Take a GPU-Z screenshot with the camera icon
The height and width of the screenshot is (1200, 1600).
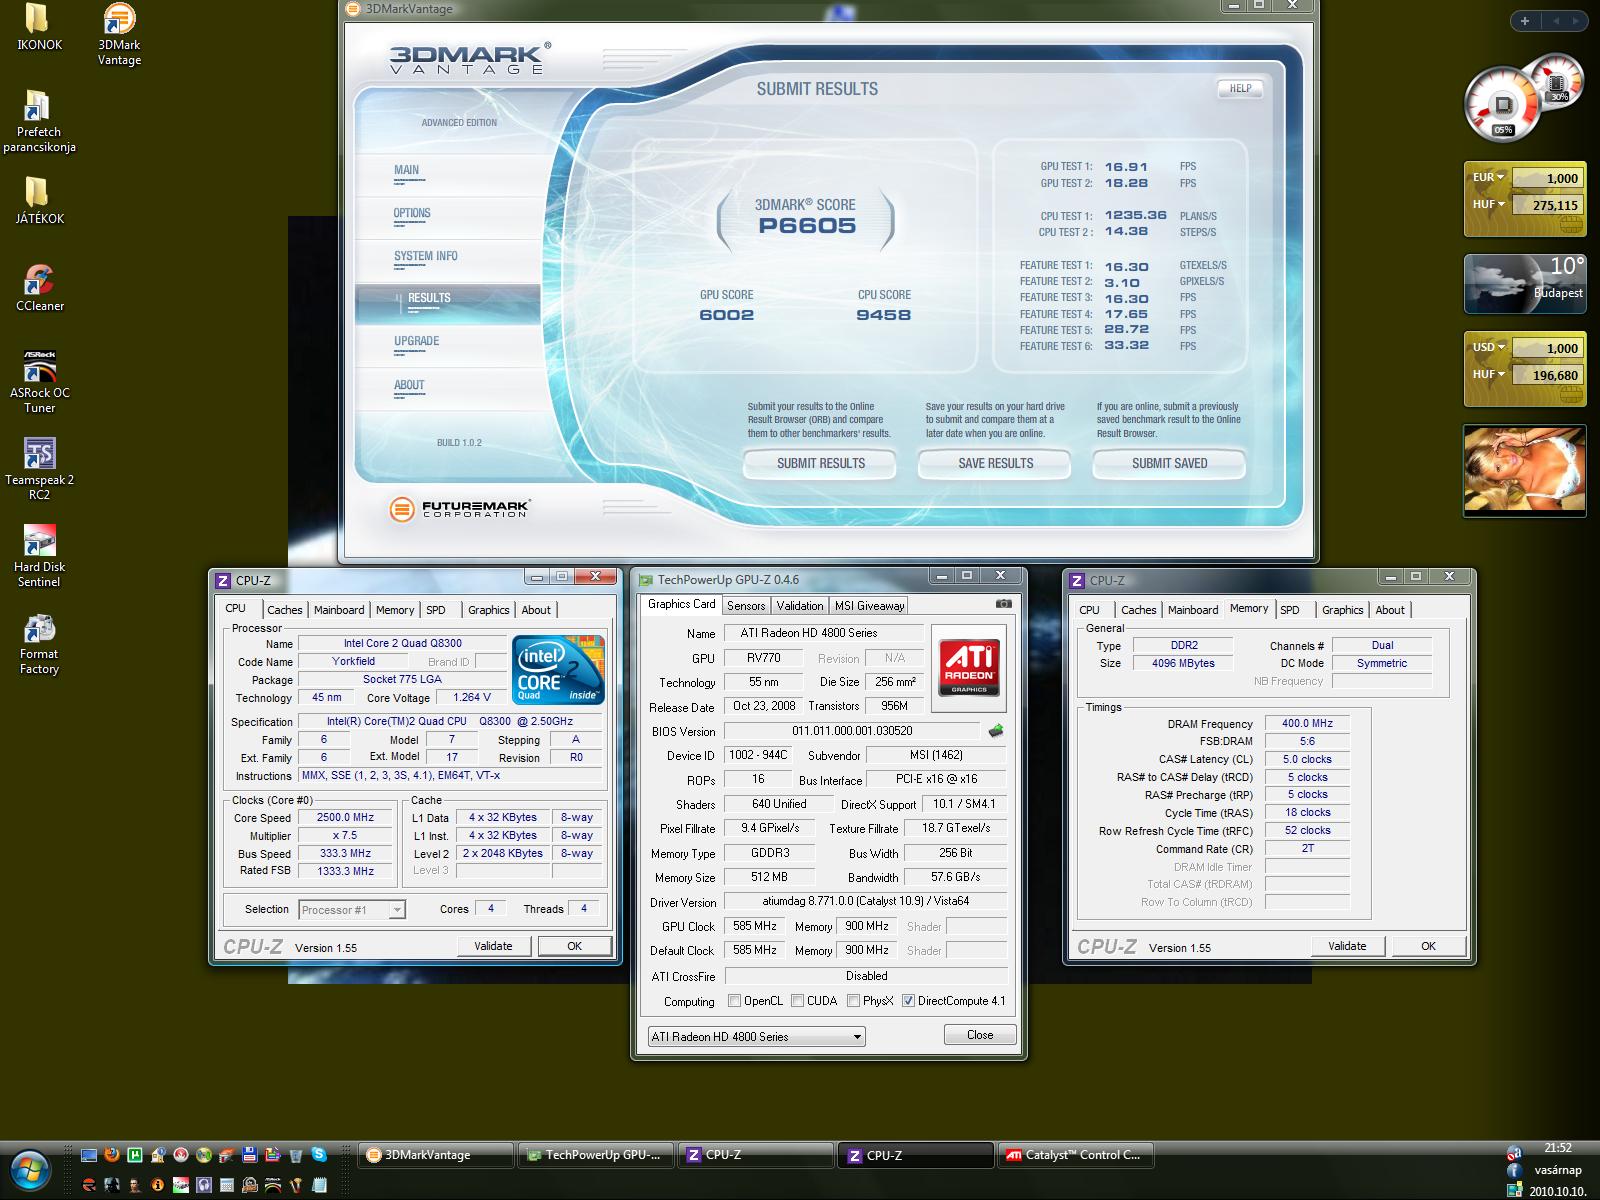(x=1004, y=604)
